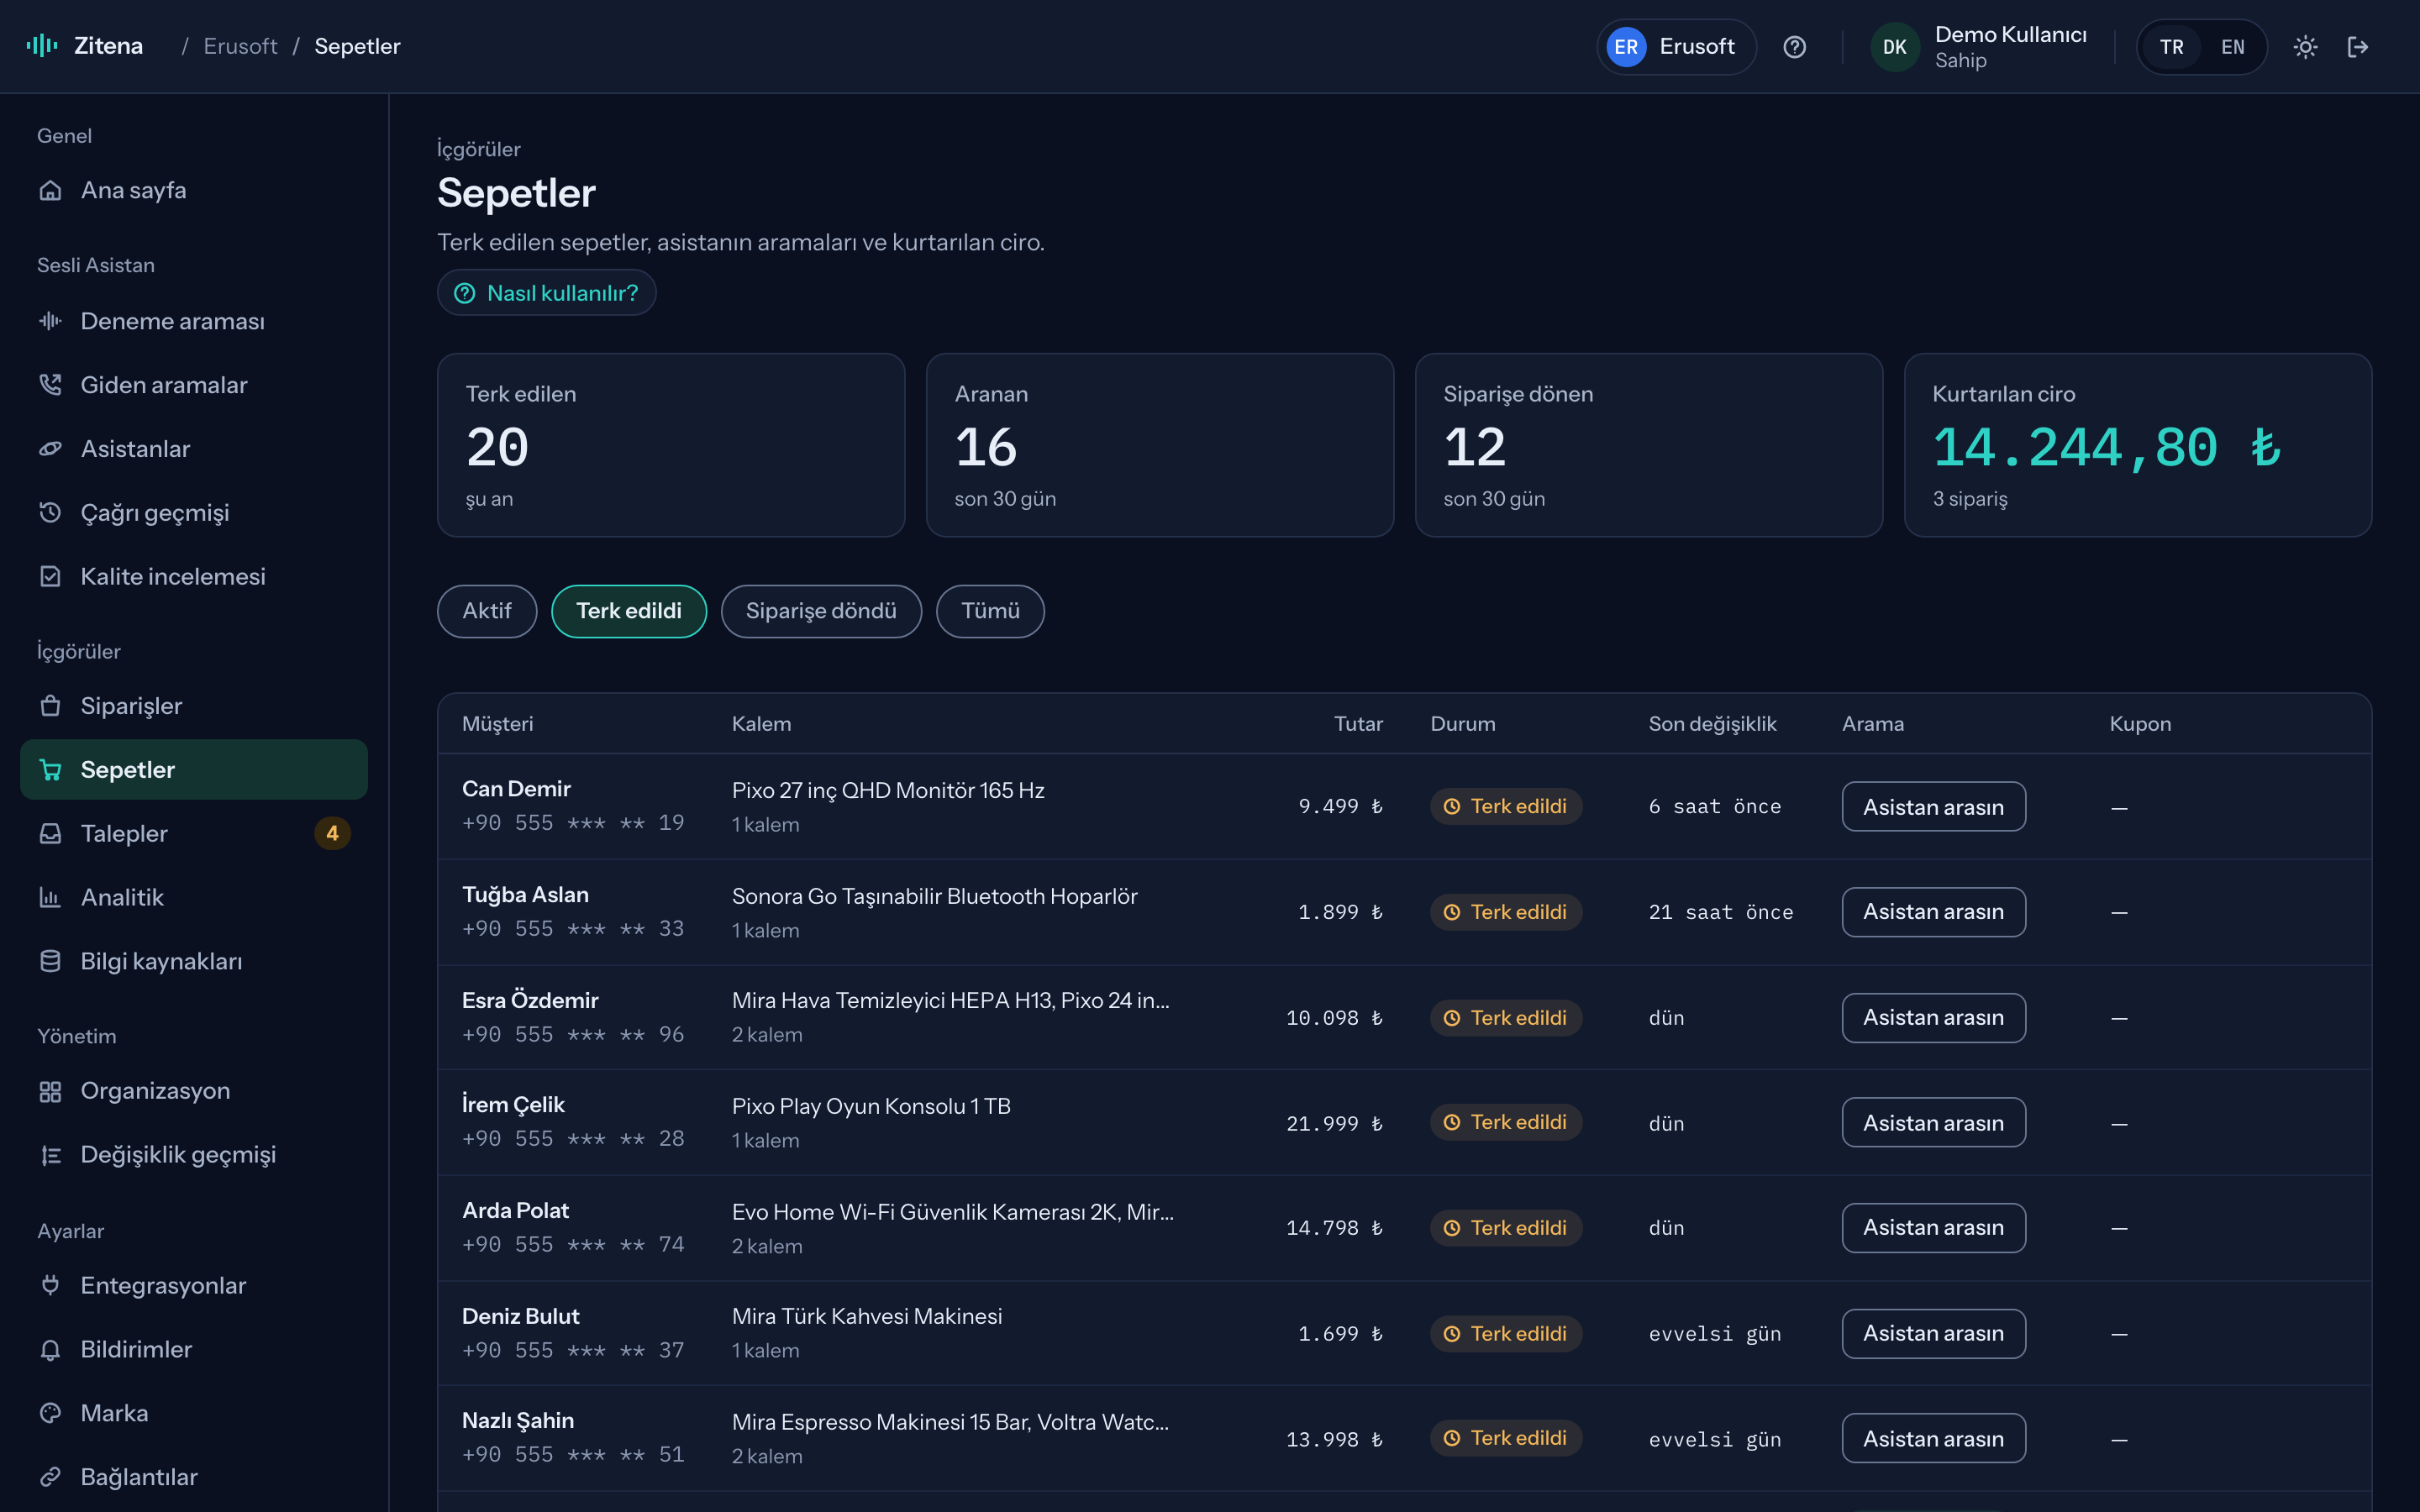Click the Zitena waveform logo icon
Viewport: 2420px width, 1512px height.
[42, 46]
